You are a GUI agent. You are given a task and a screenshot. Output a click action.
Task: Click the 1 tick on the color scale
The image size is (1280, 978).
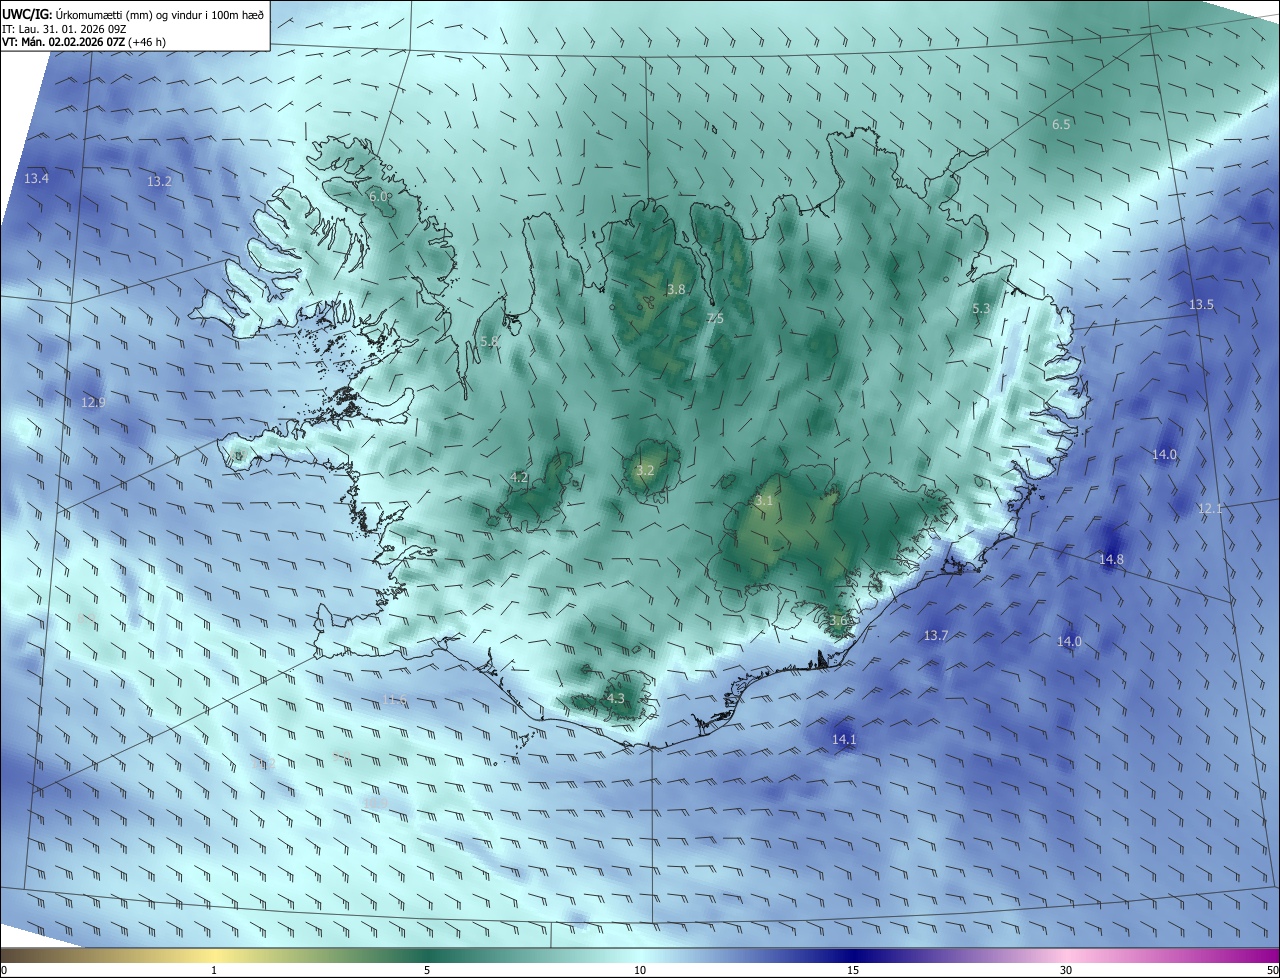[x=214, y=970]
